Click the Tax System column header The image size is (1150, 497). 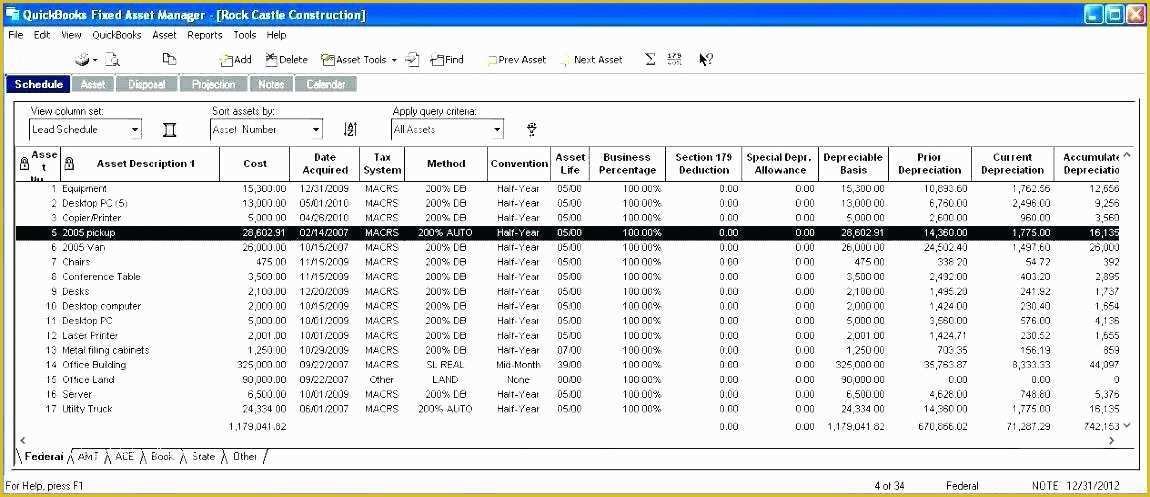(x=382, y=164)
